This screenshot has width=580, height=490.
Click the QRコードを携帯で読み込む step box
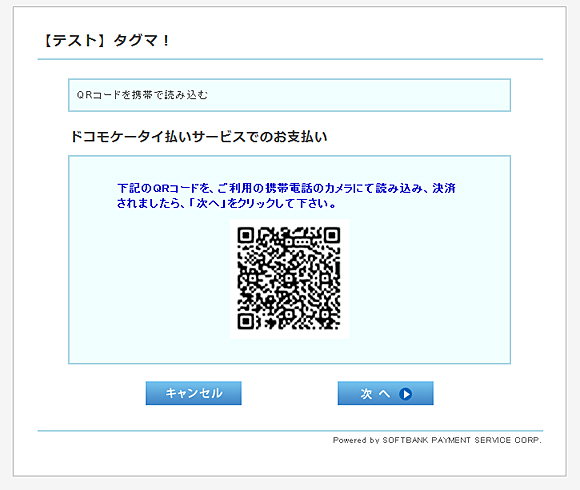(x=289, y=95)
